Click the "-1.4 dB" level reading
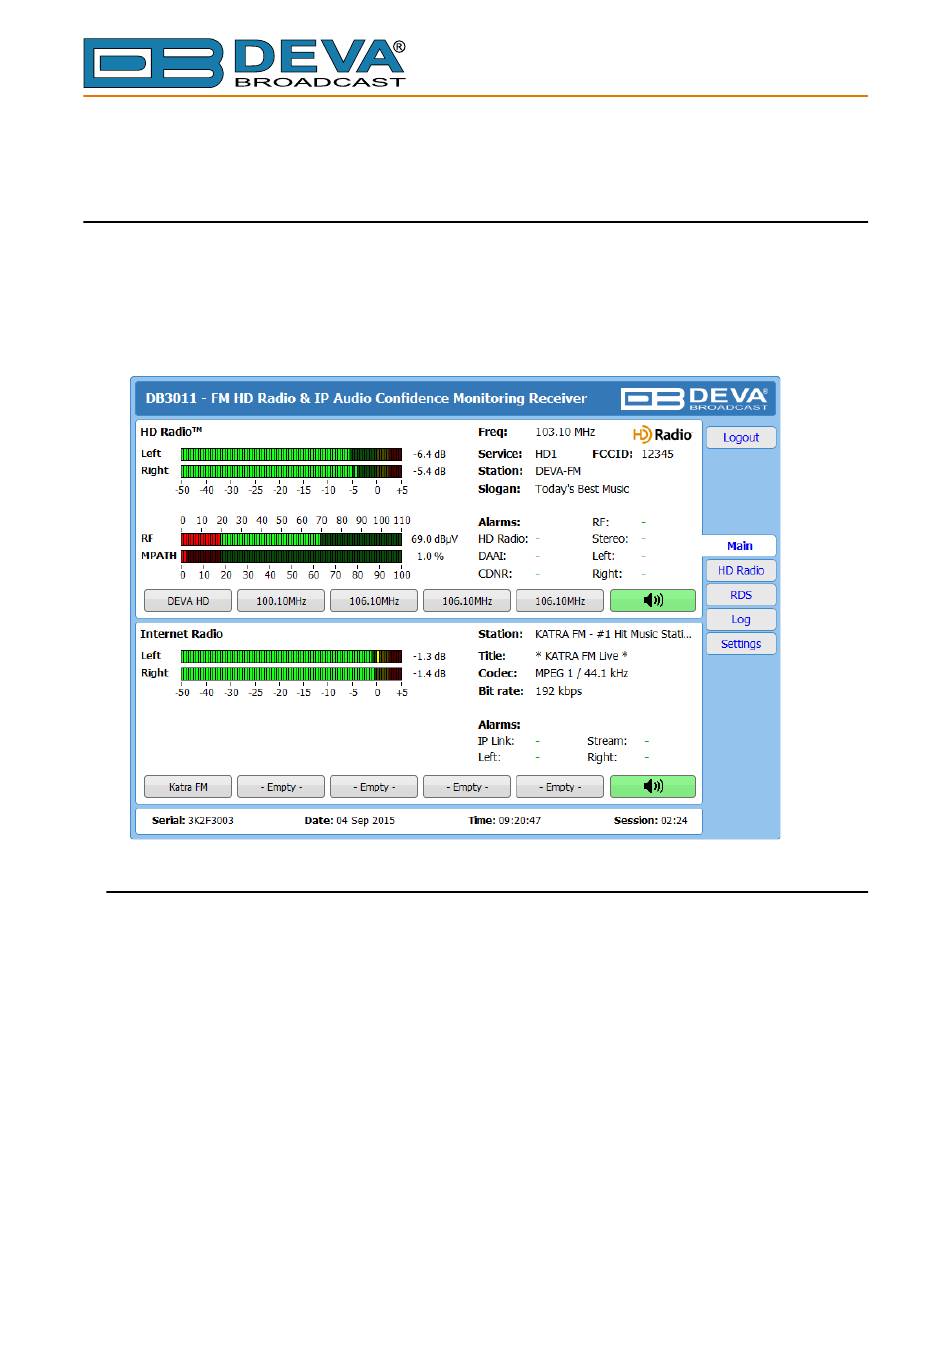Screen dimensions: 950x1353 pos(429,673)
